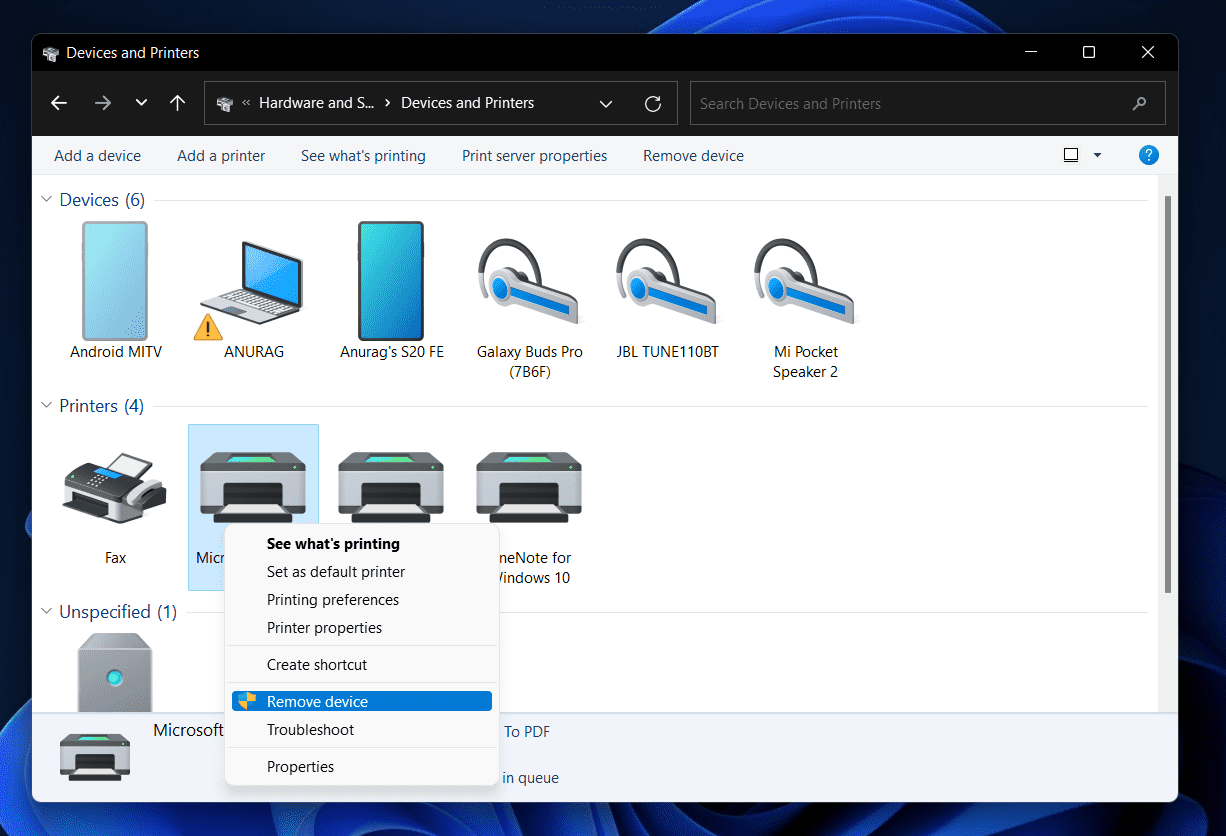Click the printer icon in details pane
Viewport: 1226px width, 836px height.
click(95, 757)
